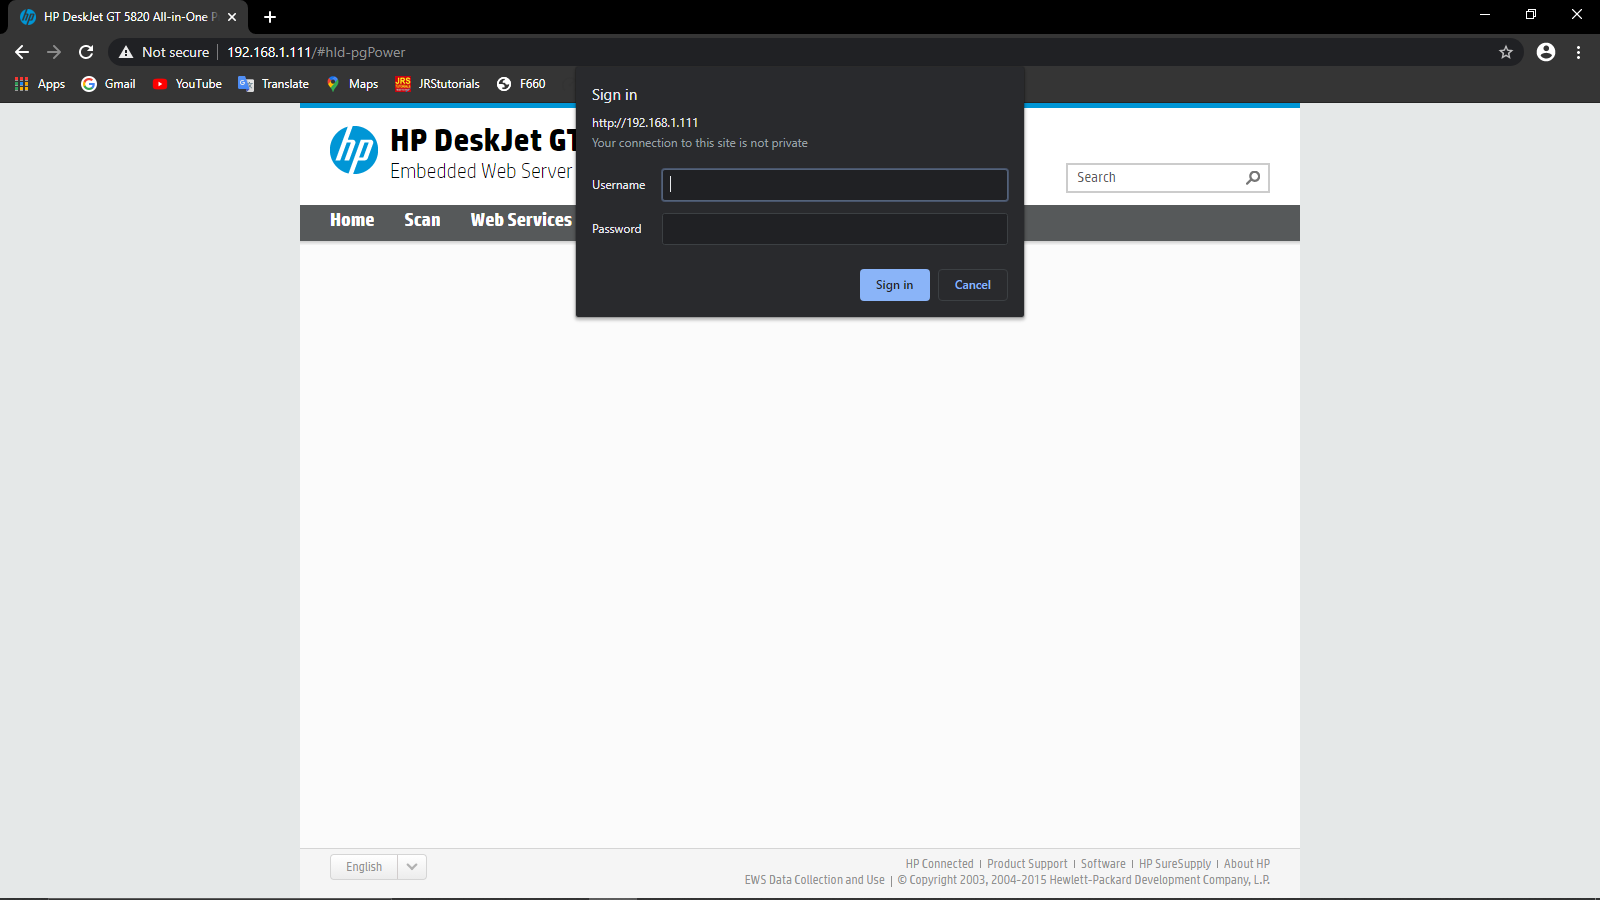
Task: Expand the English language selector
Action: (x=410, y=866)
